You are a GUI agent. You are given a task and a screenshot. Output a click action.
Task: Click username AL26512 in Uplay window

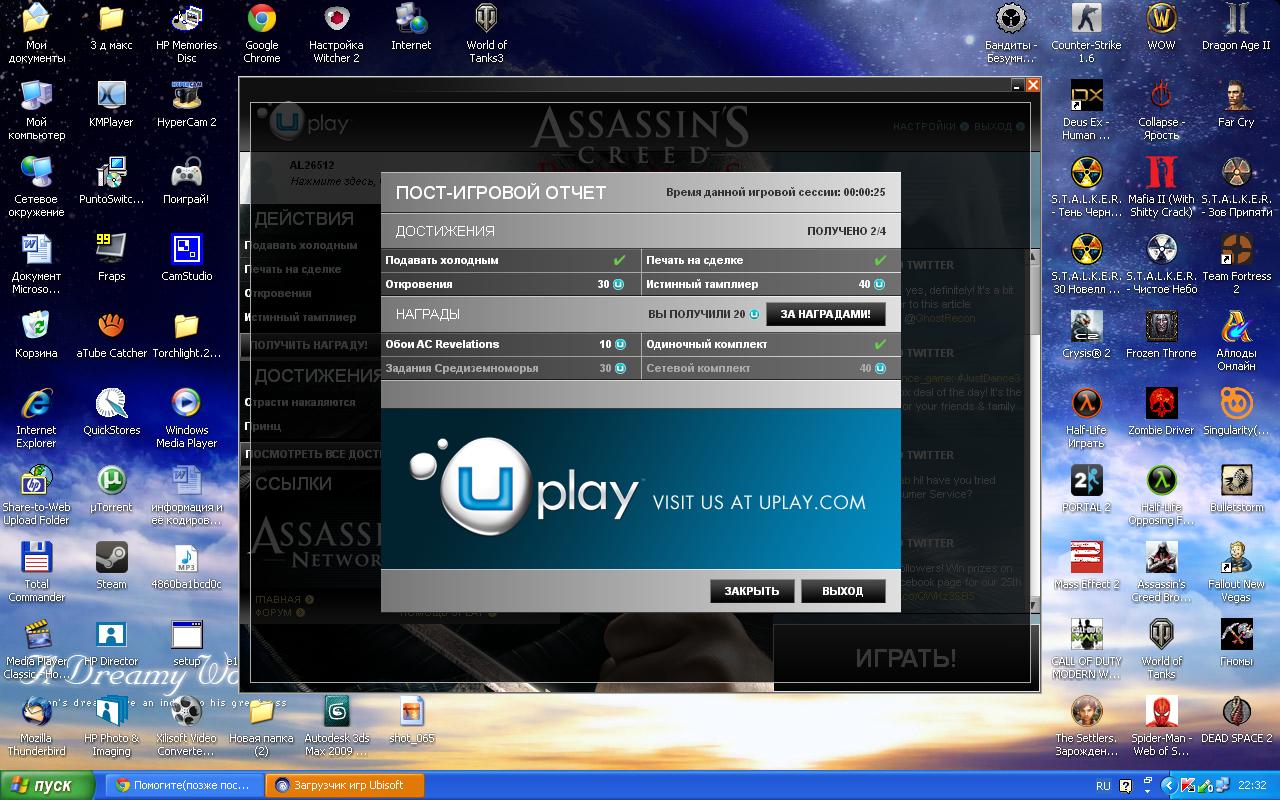tap(311, 165)
